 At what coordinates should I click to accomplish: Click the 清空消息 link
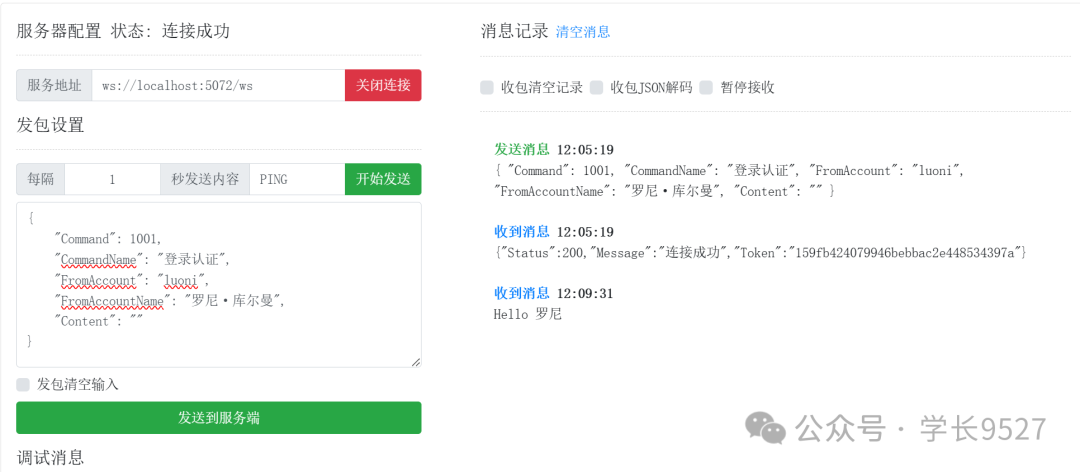[582, 32]
